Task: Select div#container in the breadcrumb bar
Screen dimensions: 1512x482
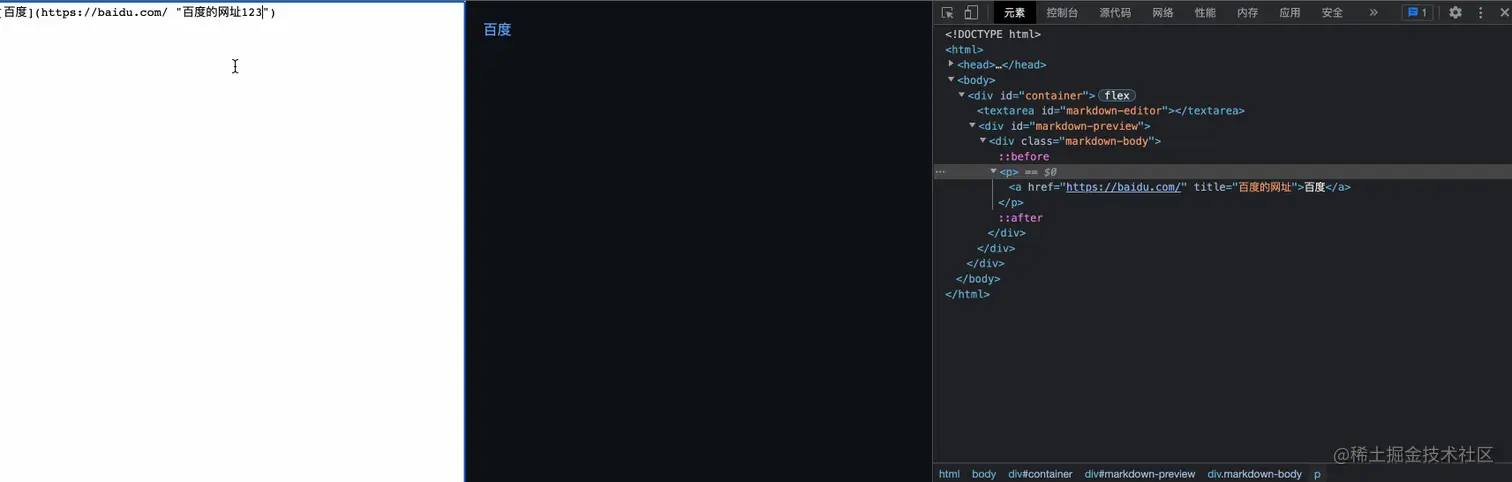Action: coord(1040,474)
